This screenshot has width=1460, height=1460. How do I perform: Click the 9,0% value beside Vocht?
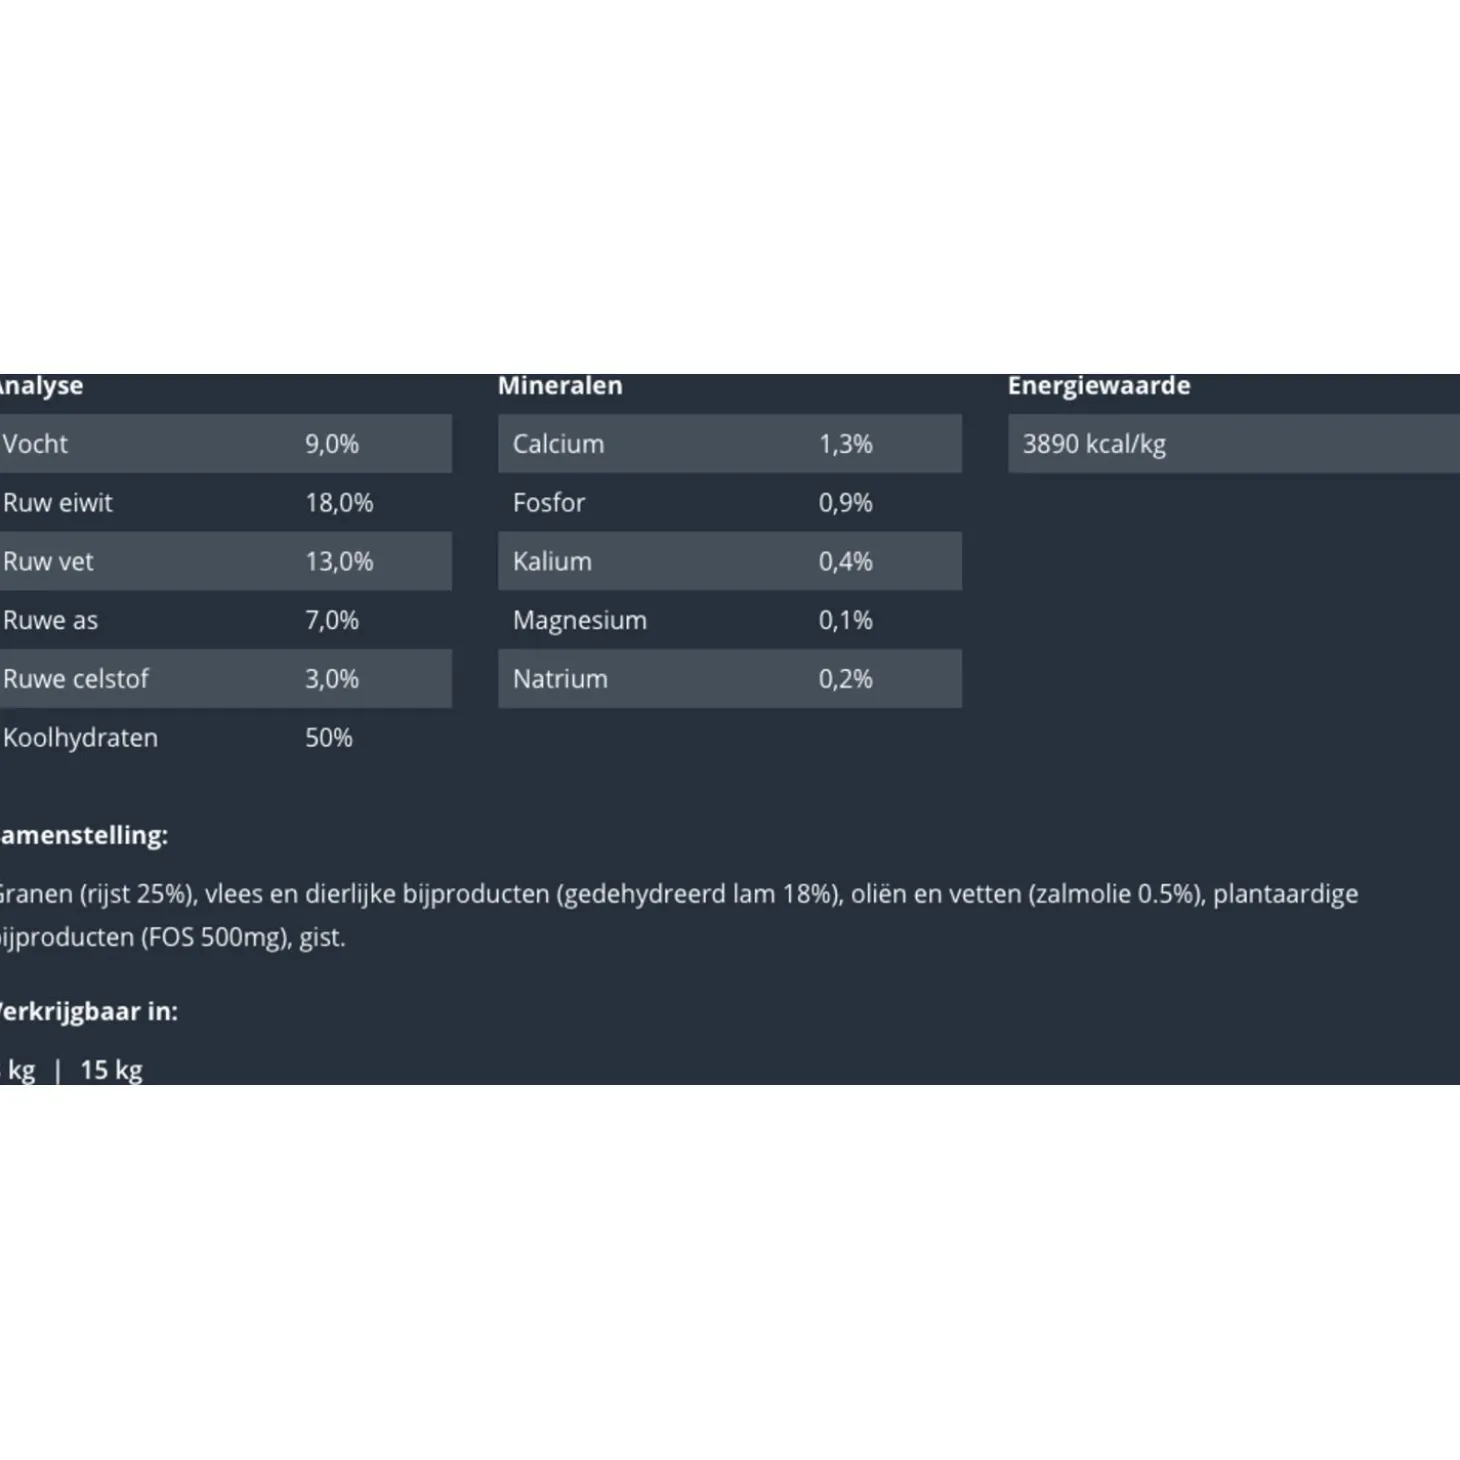[x=332, y=444]
